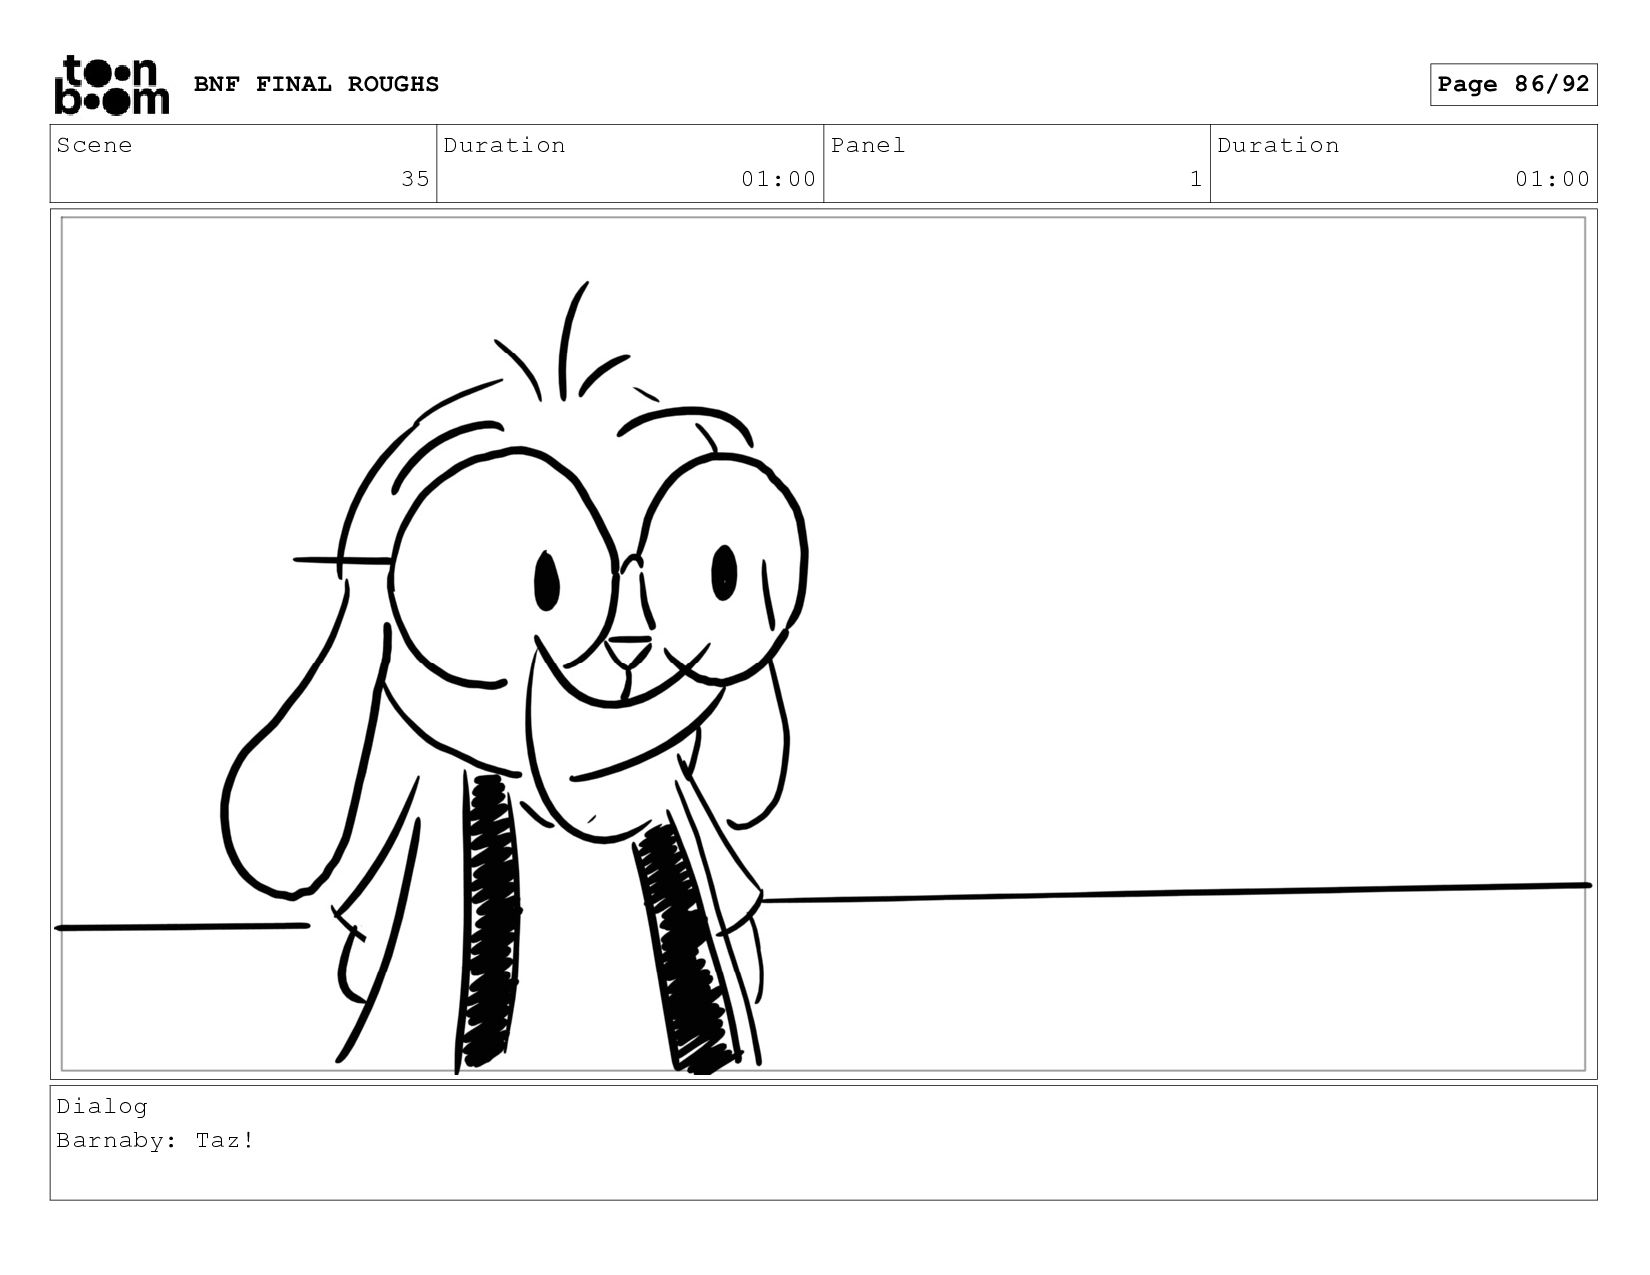
Task: Select scene number '35'
Action: click(415, 179)
